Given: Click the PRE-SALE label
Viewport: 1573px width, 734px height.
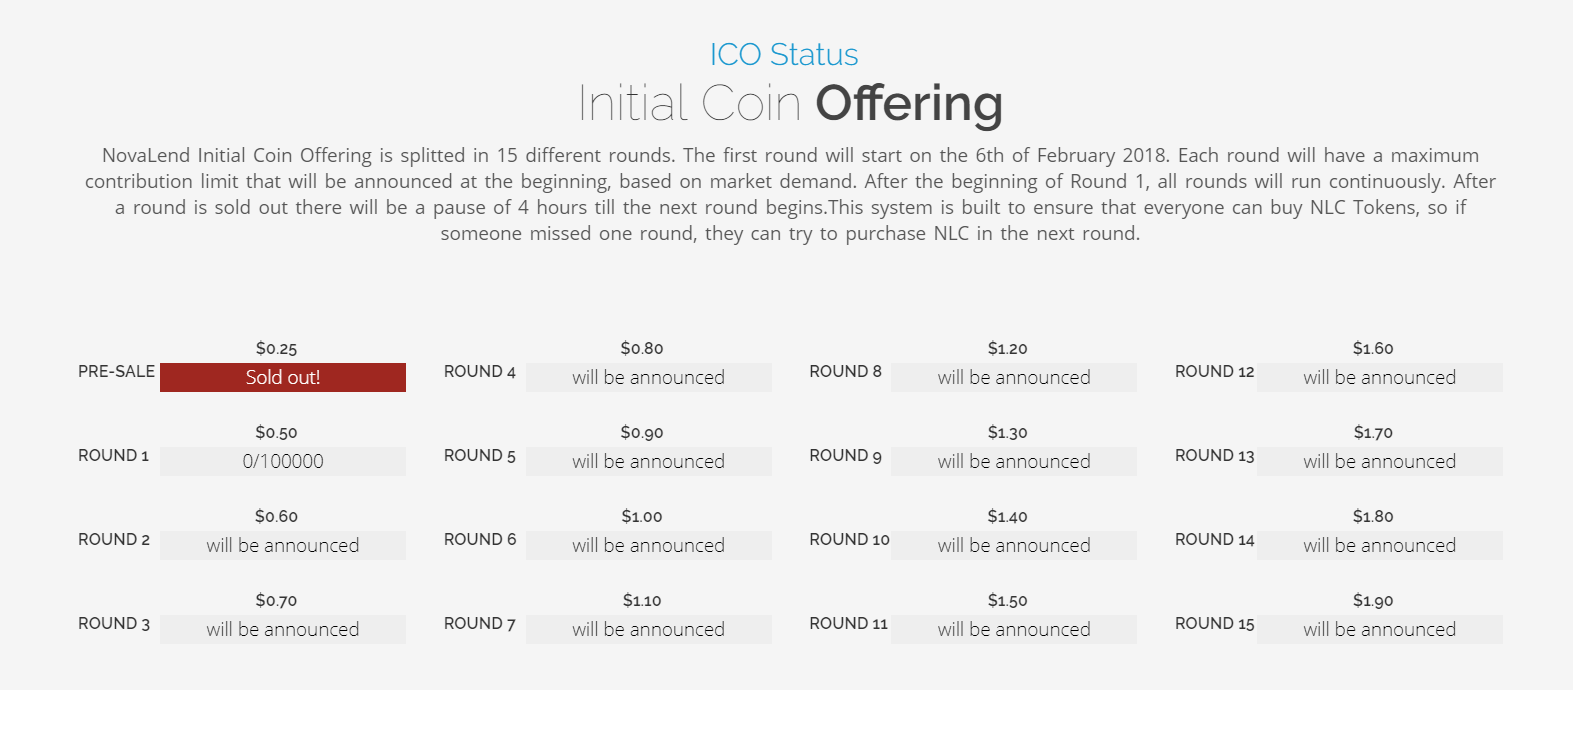Looking at the screenshot, I should pyautogui.click(x=117, y=371).
